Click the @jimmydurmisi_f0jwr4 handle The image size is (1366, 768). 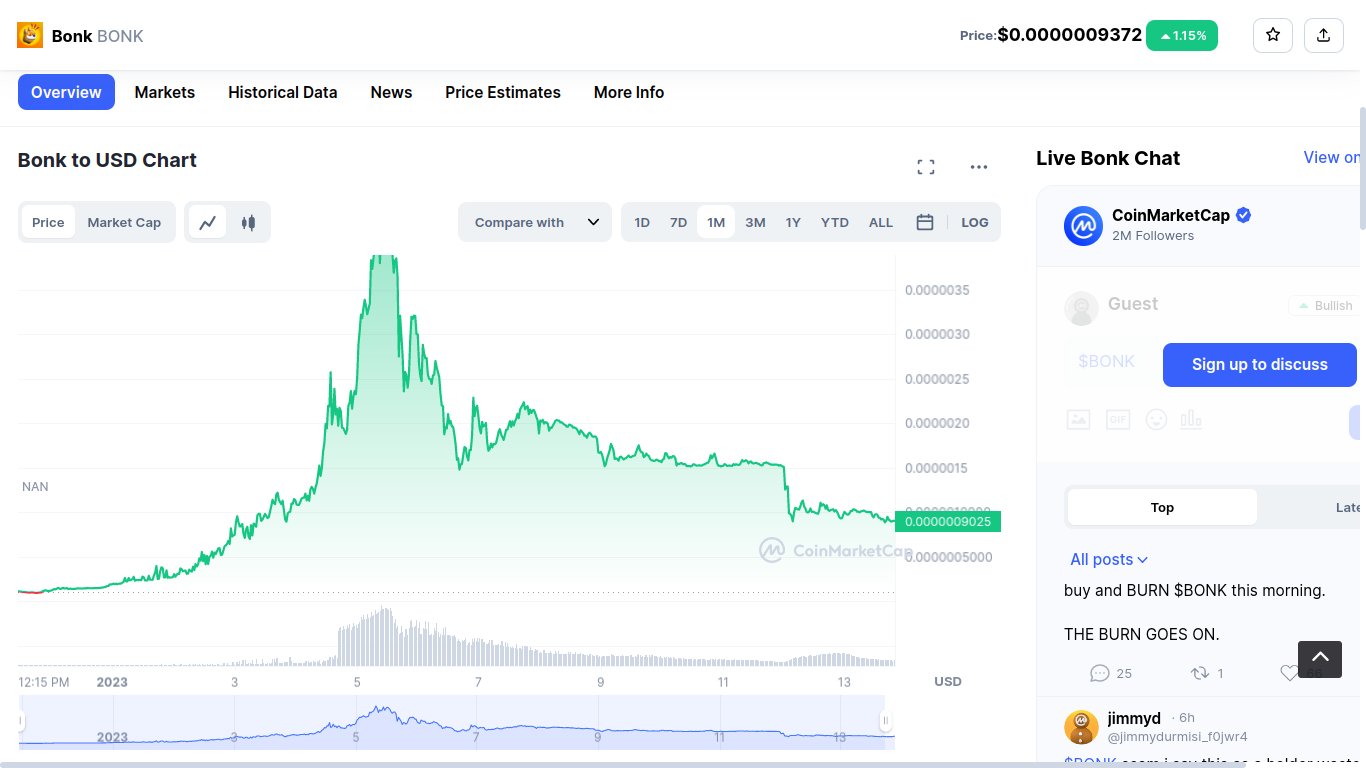pyautogui.click(x=1177, y=737)
